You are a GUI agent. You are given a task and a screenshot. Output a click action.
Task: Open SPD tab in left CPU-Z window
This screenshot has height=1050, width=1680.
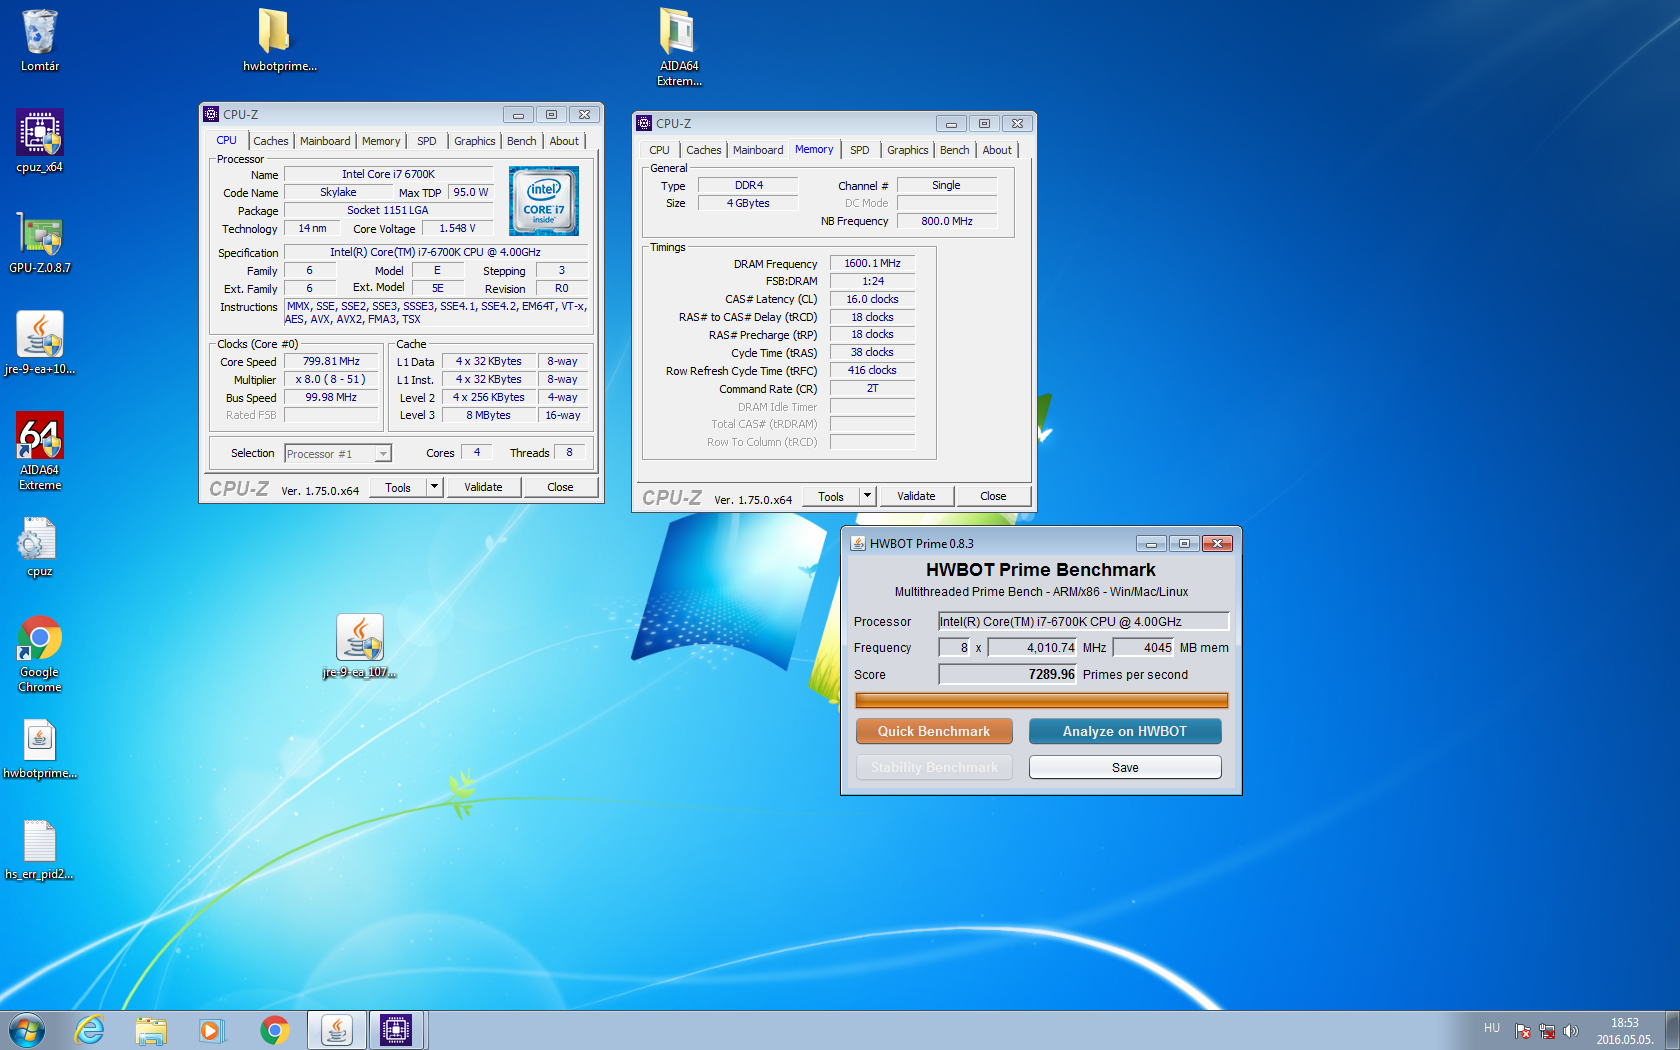tap(427, 141)
